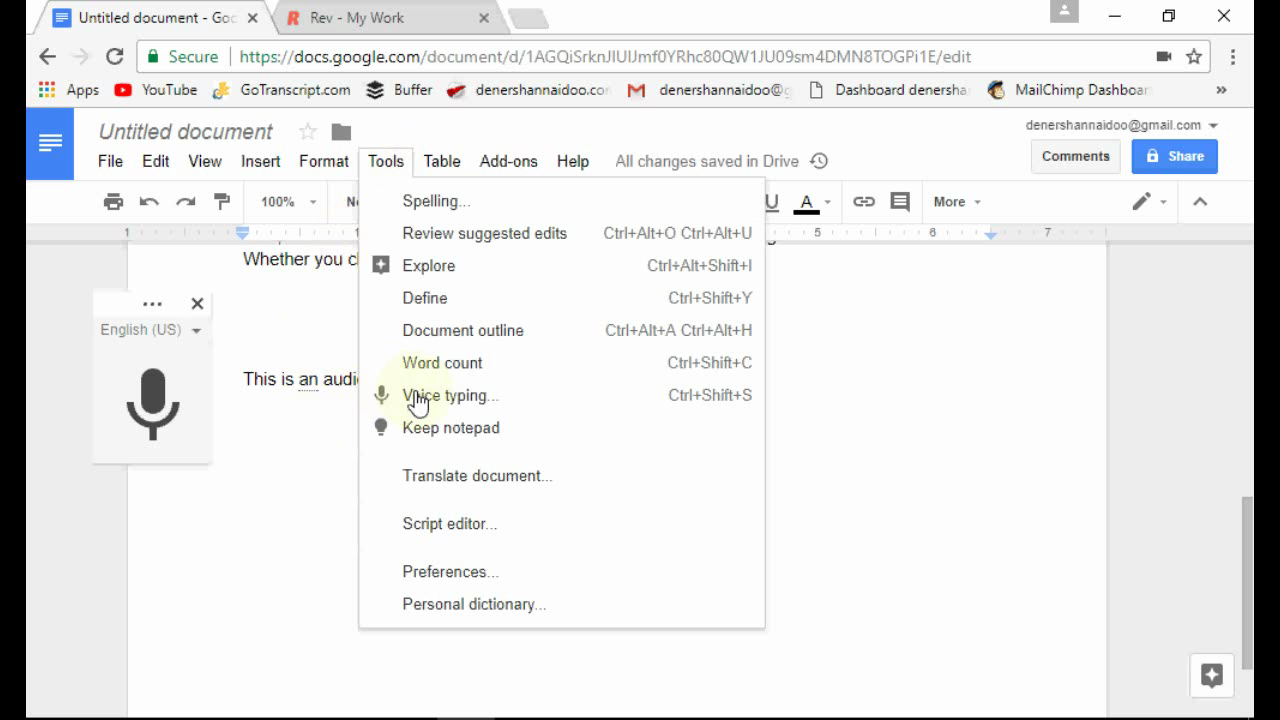Click the Redo arrow
1280x720 pixels.
tap(185, 202)
